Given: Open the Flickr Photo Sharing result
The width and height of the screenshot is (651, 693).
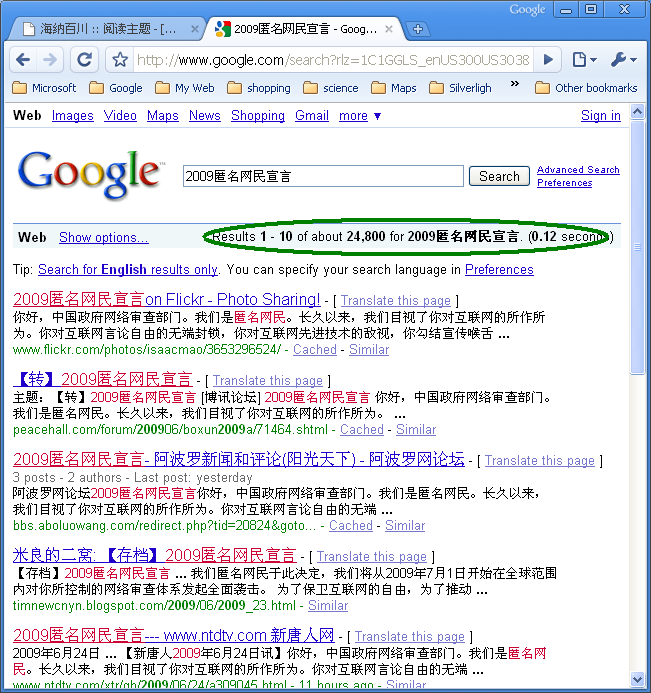Looking at the screenshot, I should coord(167,300).
